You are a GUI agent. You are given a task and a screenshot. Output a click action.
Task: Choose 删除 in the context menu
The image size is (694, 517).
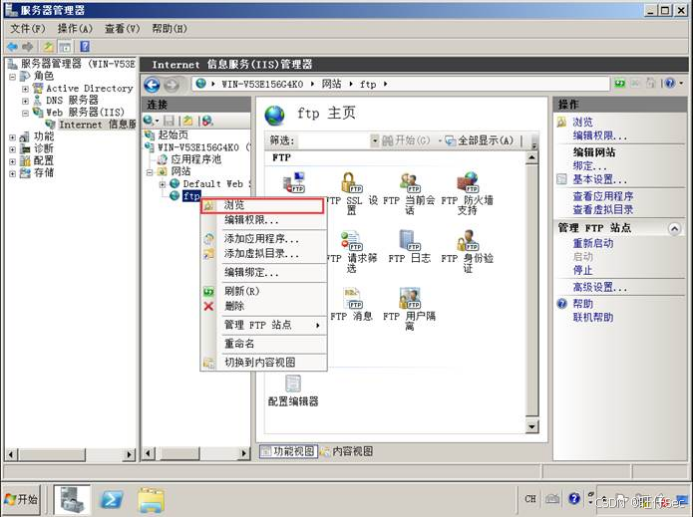tap(264, 306)
